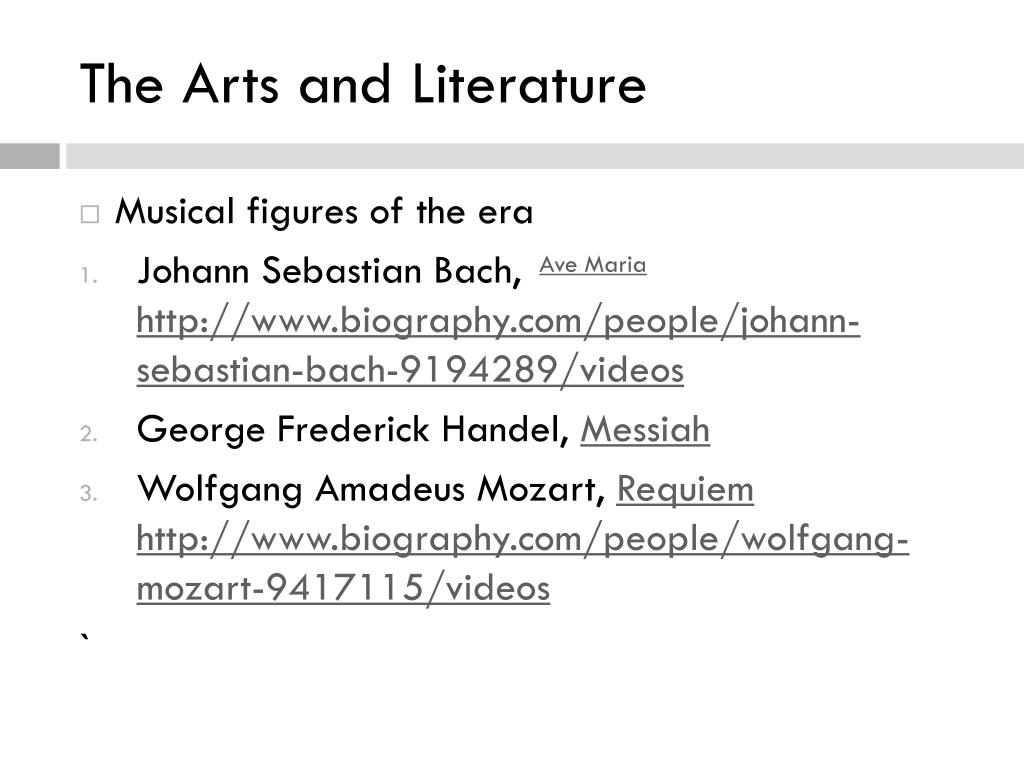The image size is (1024, 768).
Task: Click list number 2 beside Handel
Action: click(x=89, y=434)
